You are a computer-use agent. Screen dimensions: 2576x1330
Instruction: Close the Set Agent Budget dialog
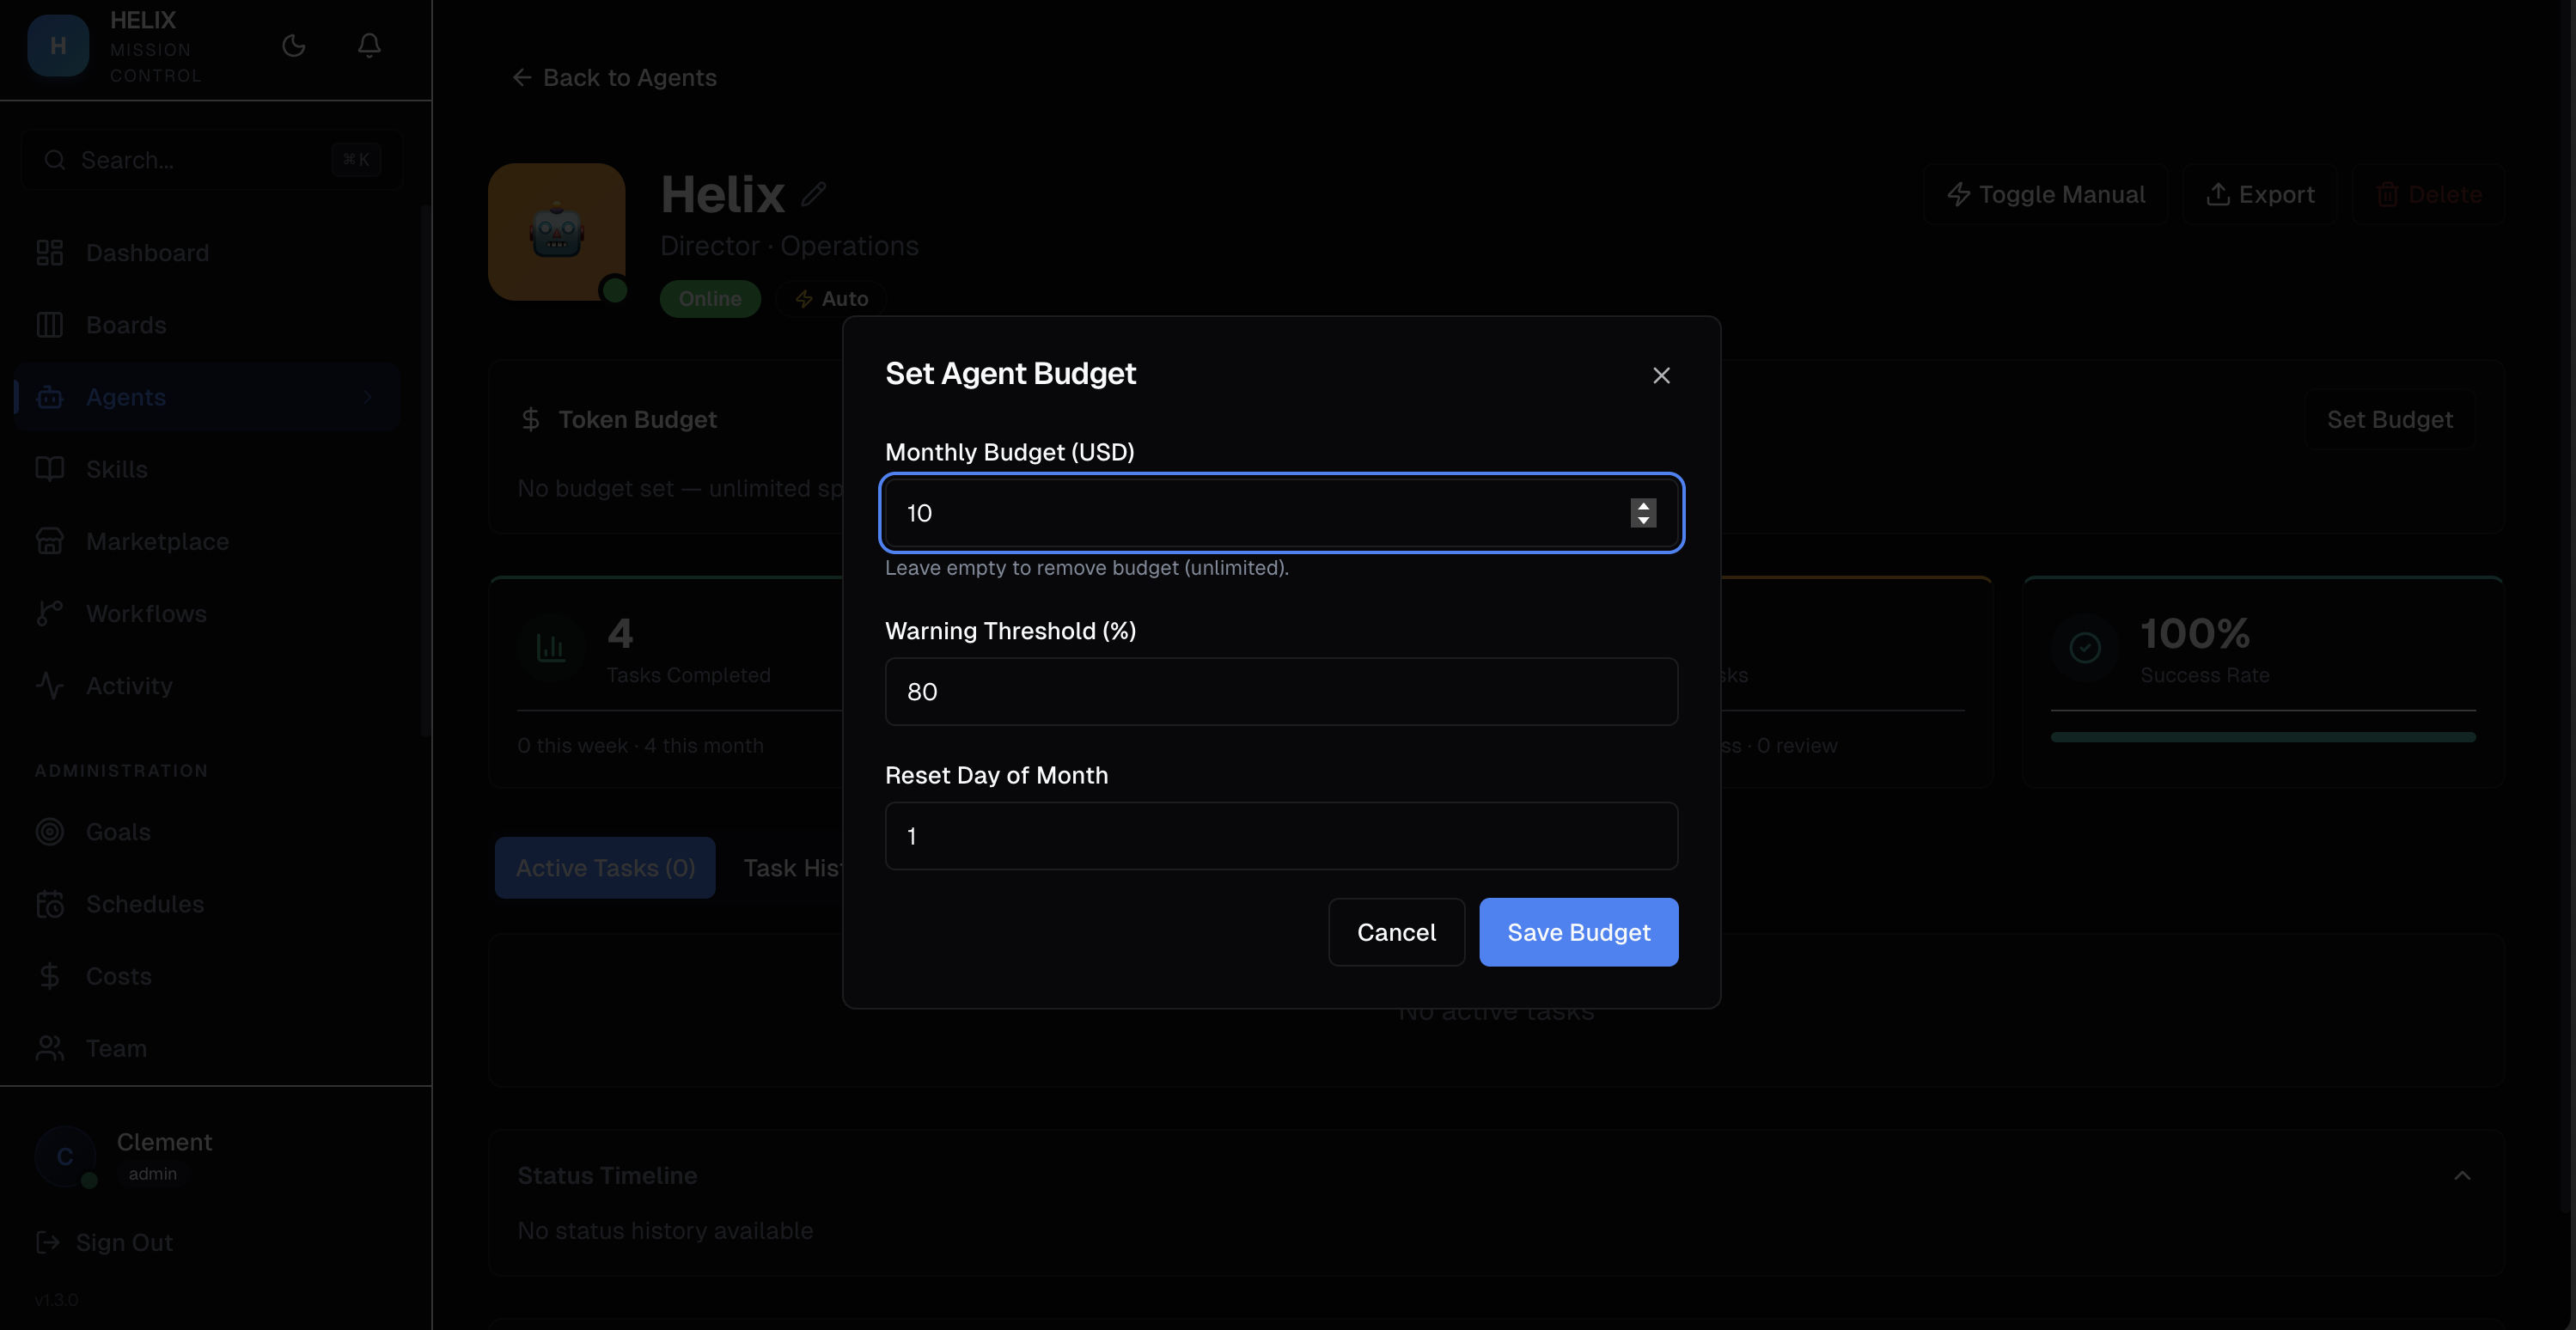(1661, 375)
